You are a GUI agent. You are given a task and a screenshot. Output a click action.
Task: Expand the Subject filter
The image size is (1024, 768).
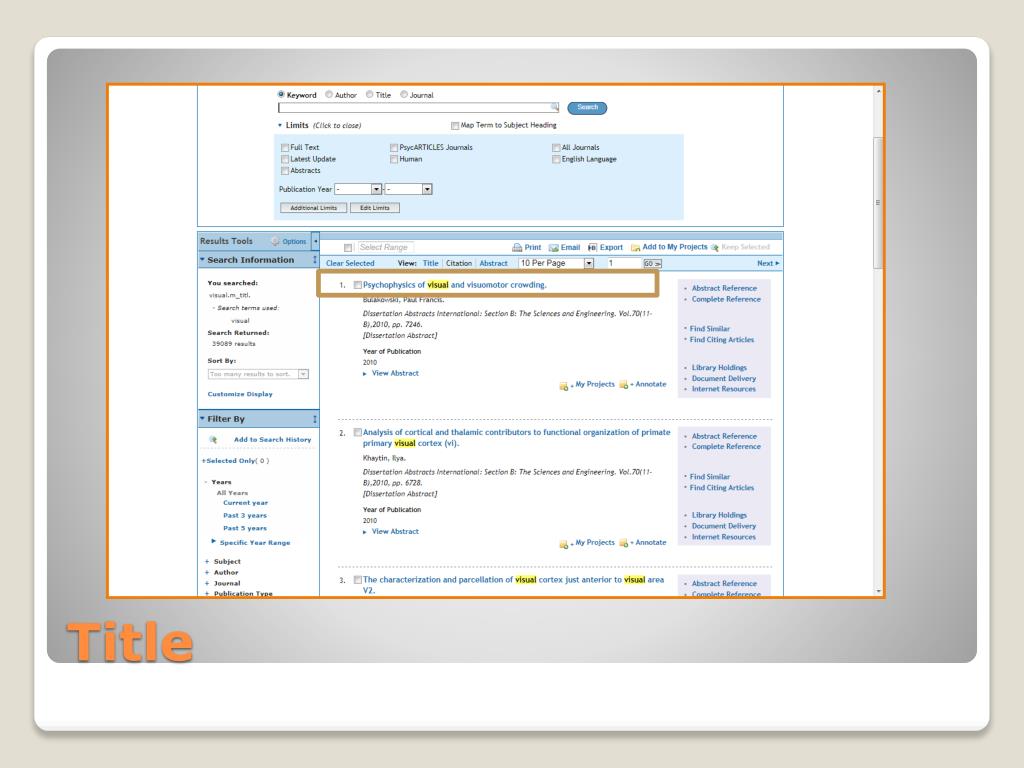[207, 562]
